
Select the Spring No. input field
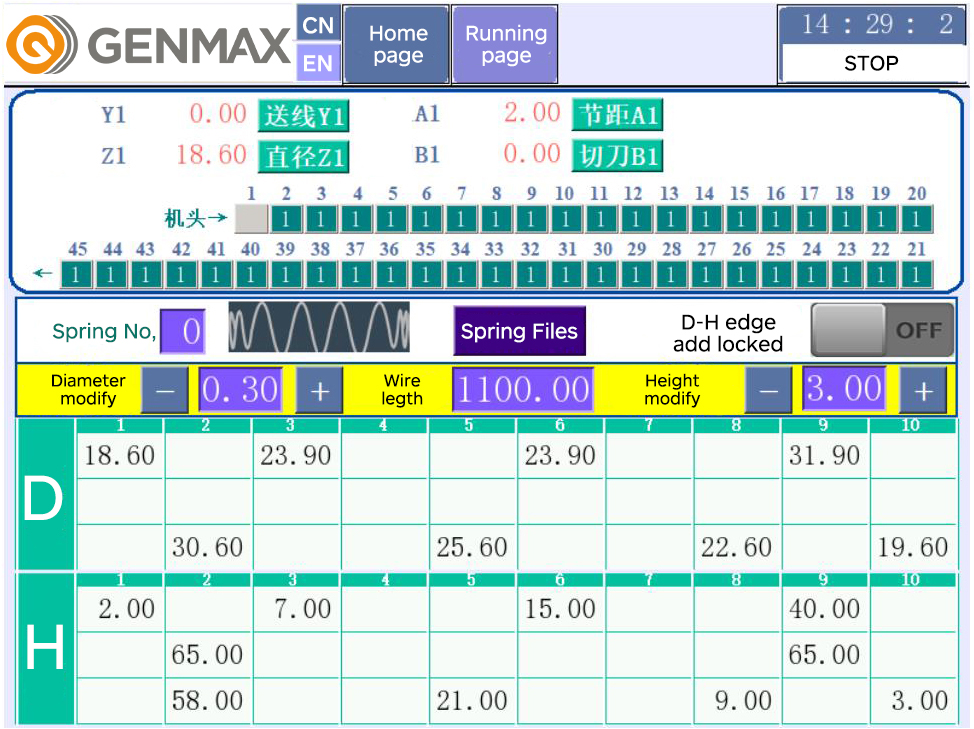click(182, 332)
